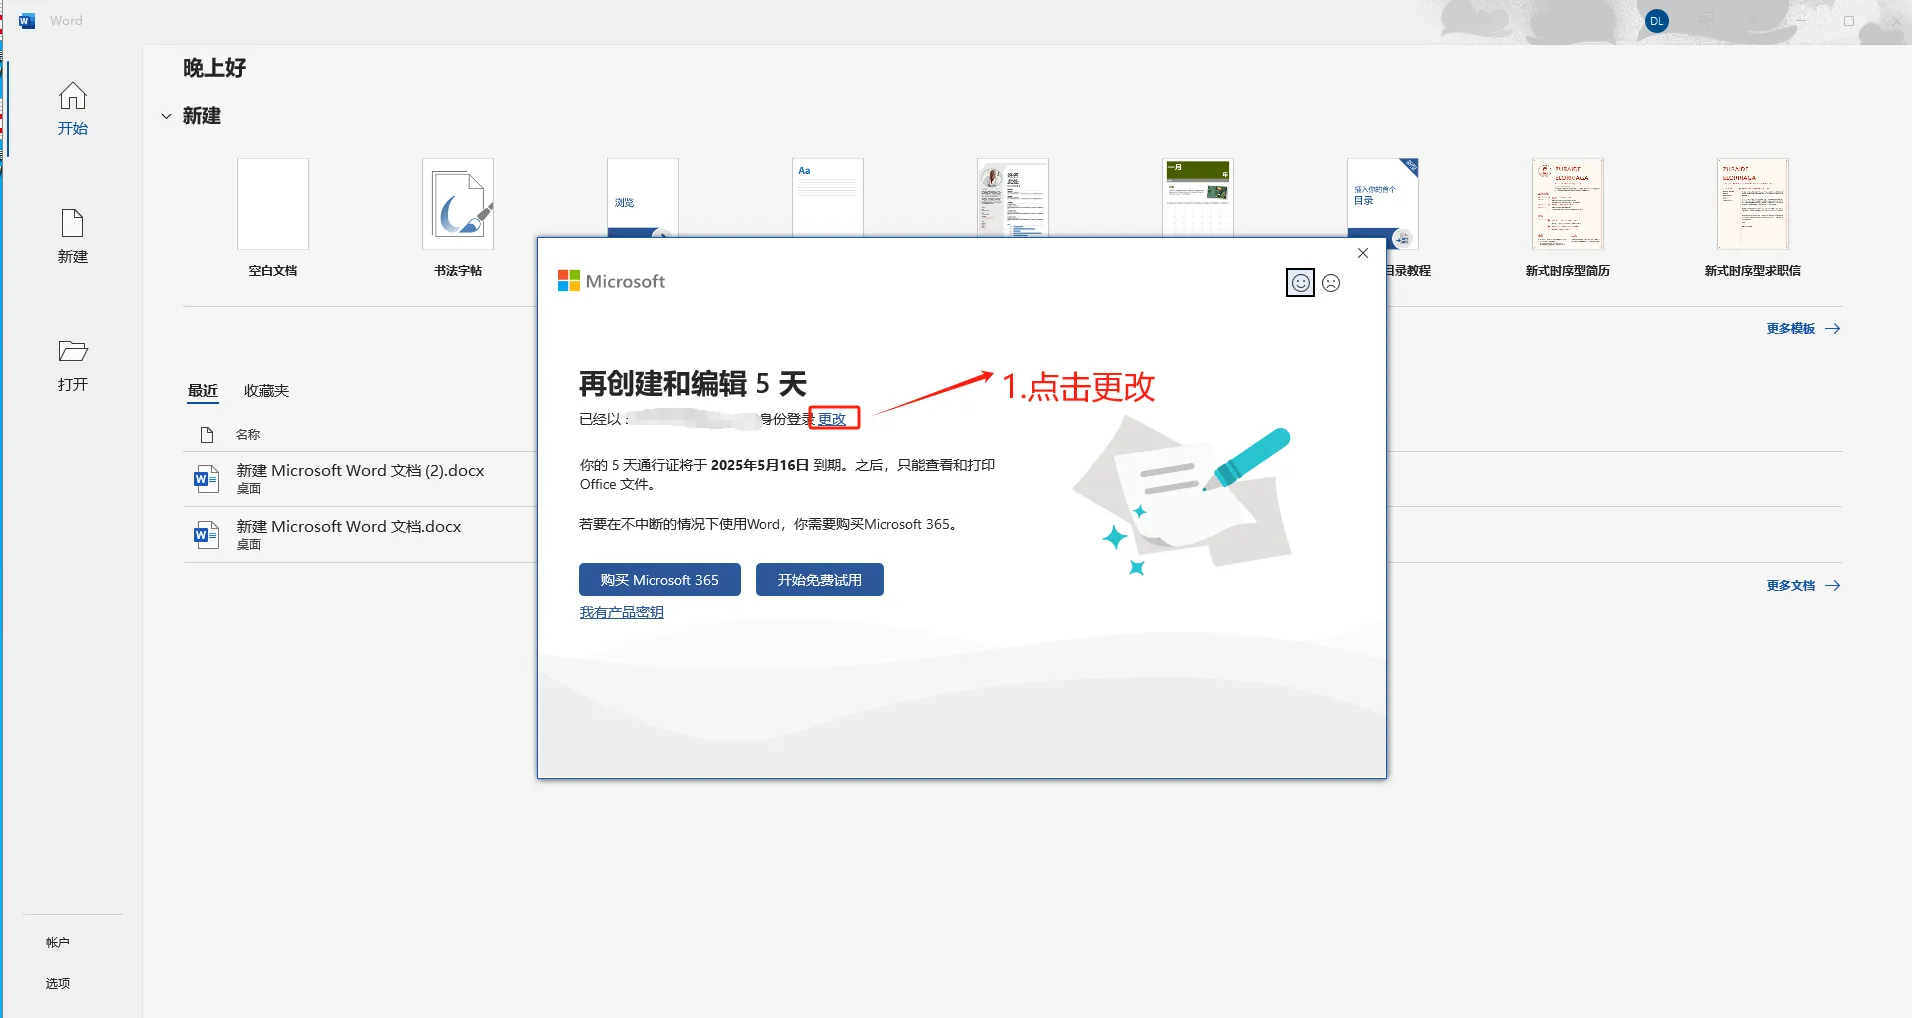Screen dimensions: 1912x1018
Task: Click the 开始免费试用 button
Action: tap(819, 580)
